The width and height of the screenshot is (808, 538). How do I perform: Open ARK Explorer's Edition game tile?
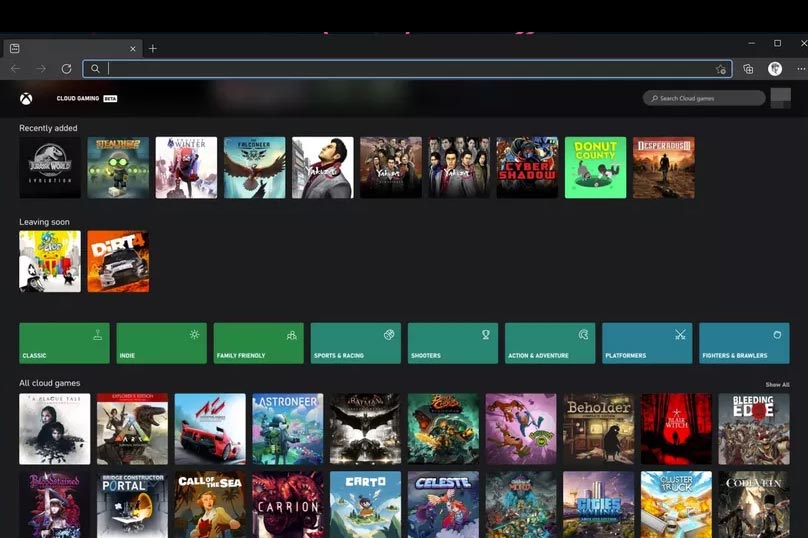(x=132, y=429)
